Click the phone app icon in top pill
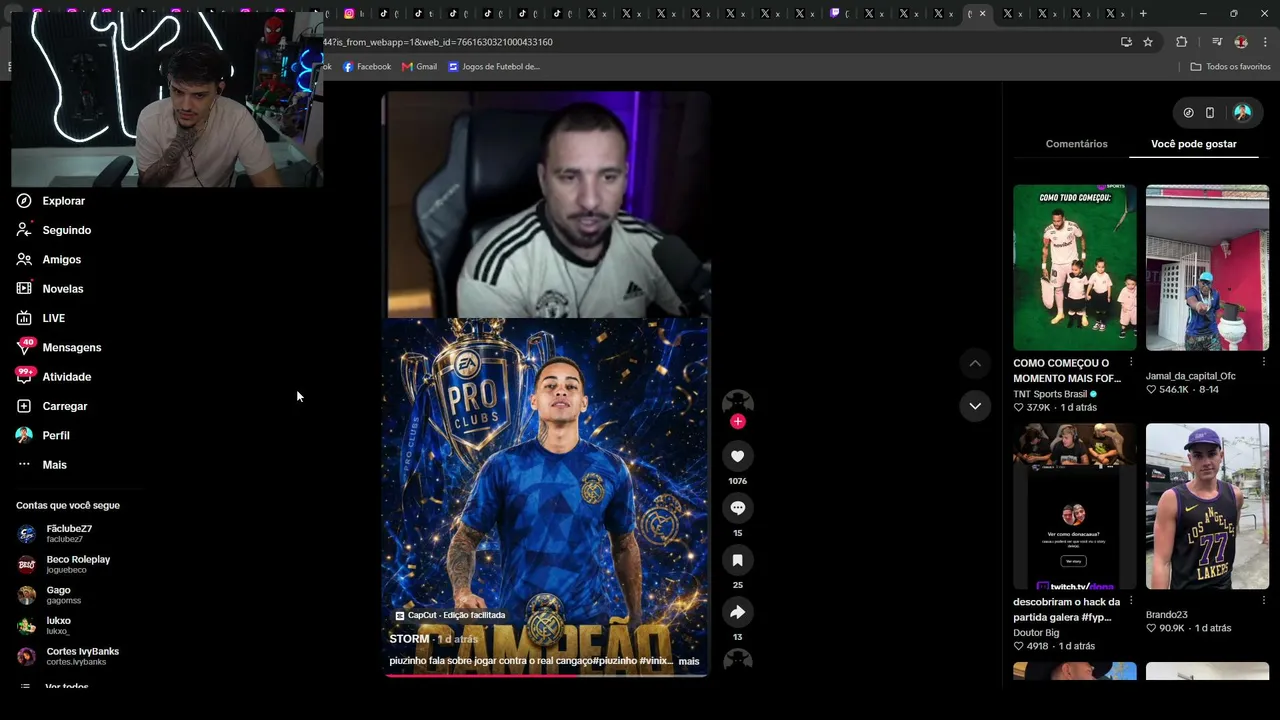This screenshot has width=1280, height=720. click(1210, 113)
